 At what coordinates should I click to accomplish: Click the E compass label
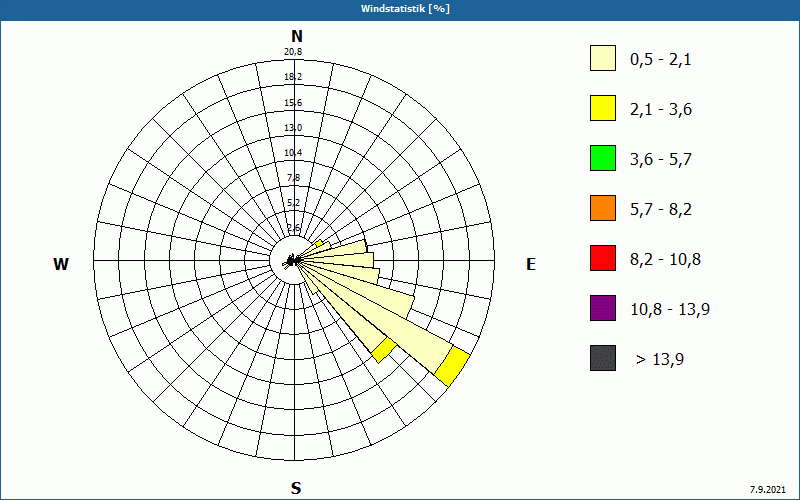[531, 264]
